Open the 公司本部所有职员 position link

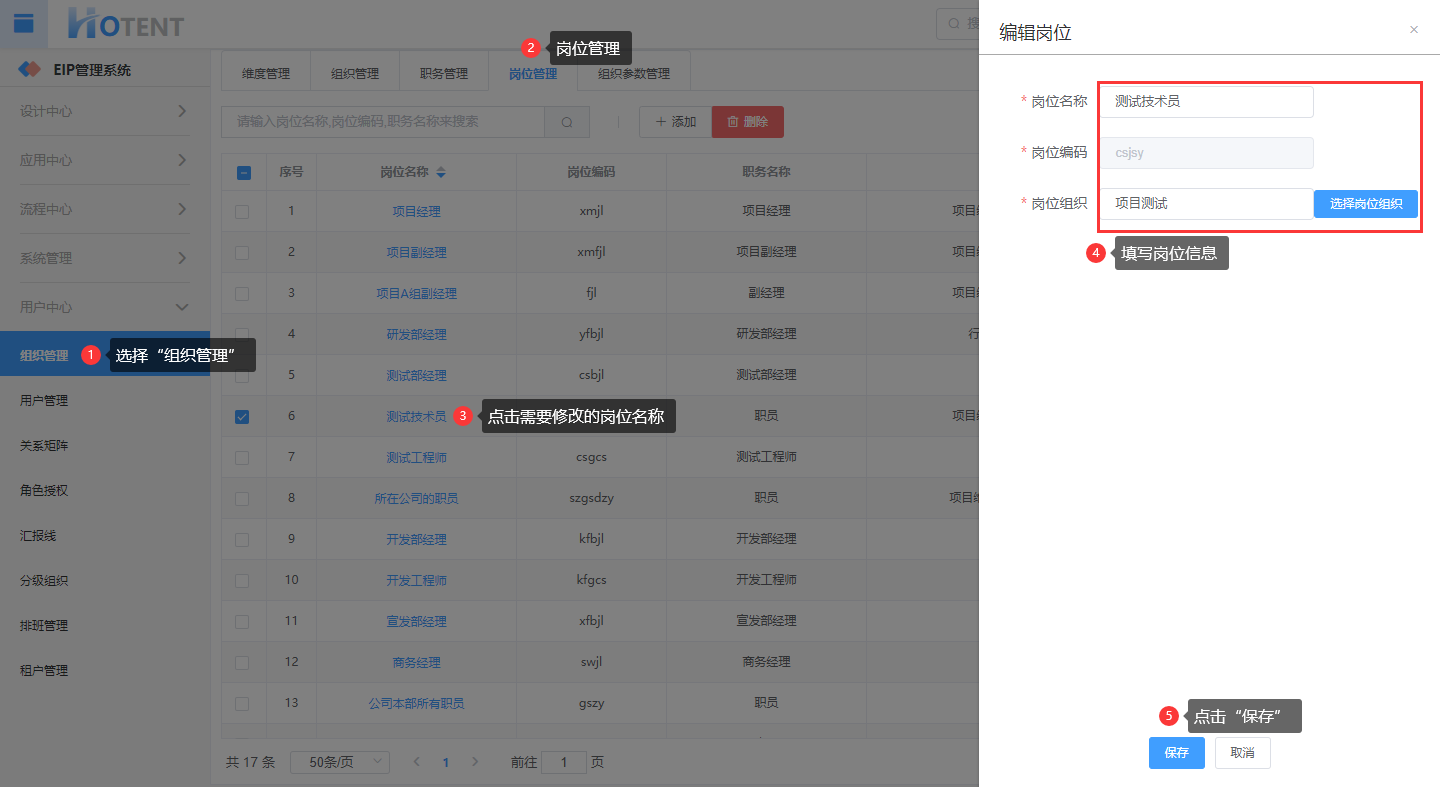(417, 704)
